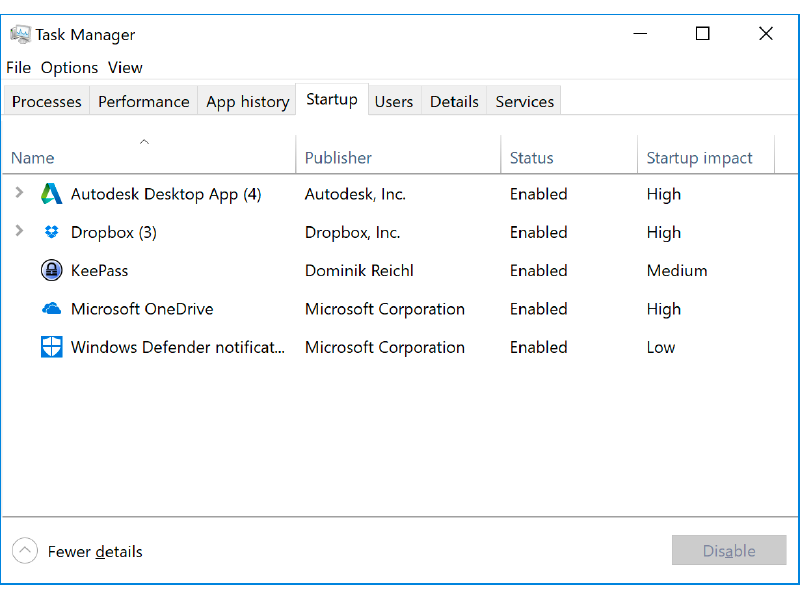Click the Microsoft OneDrive cloud icon
Viewport: 800px width, 600px height.
point(51,309)
